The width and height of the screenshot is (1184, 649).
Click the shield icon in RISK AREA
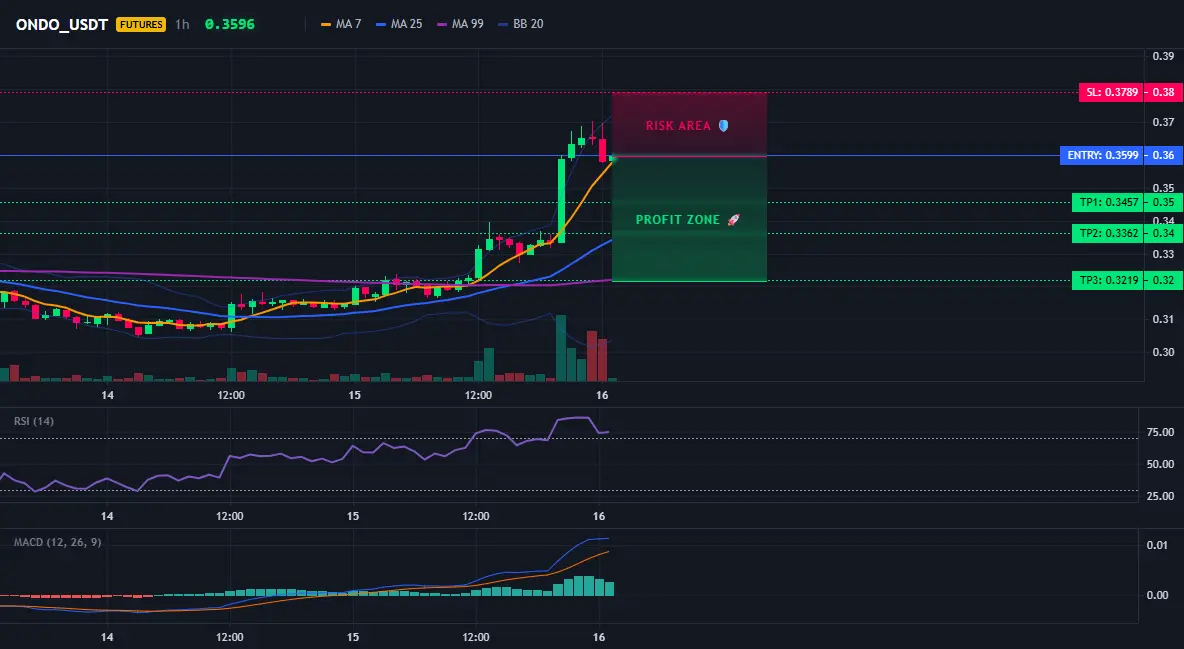tap(723, 125)
